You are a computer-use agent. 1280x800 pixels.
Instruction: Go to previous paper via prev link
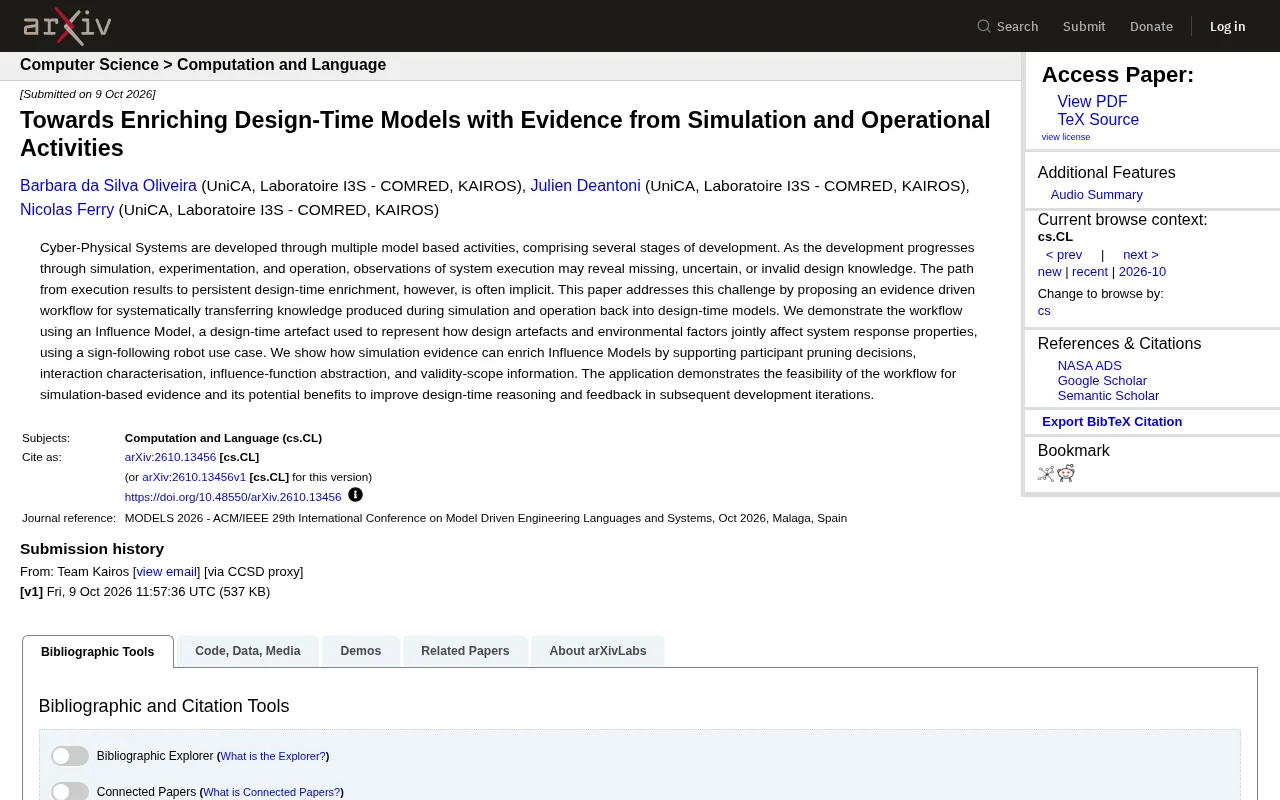1064,255
